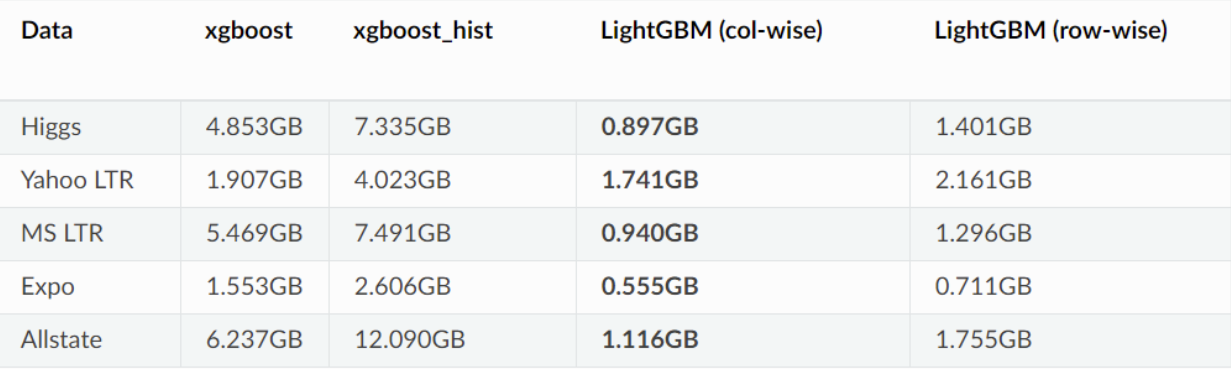
Task: Click the bold 0.897GB cell
Action: coord(650,128)
